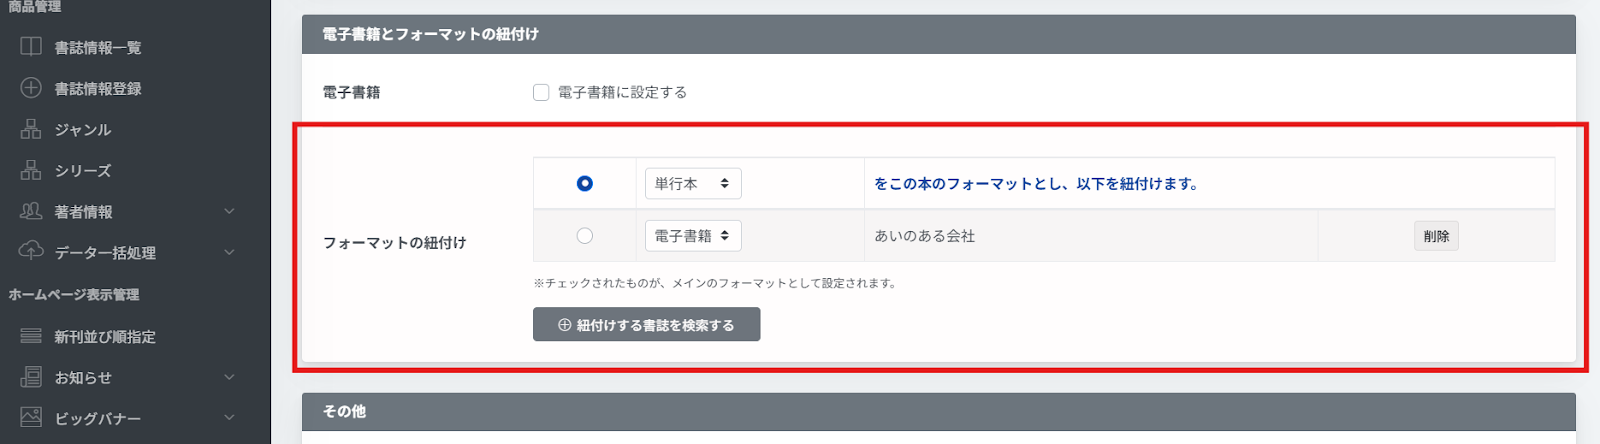Viewport: 1600px width, 444px height.
Task: Expand the データ一括処理 submenu chevron
Action: coord(229,252)
